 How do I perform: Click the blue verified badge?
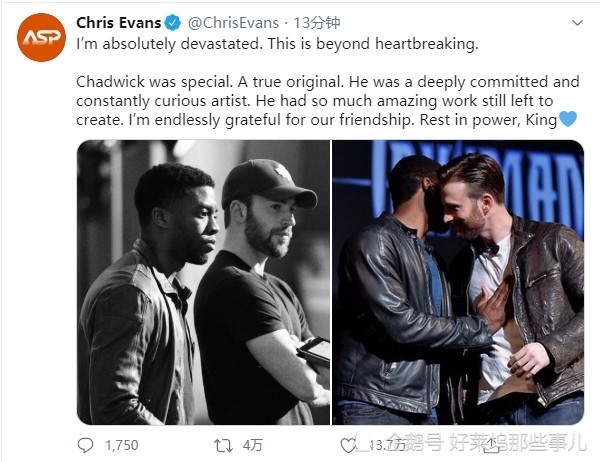click(171, 23)
